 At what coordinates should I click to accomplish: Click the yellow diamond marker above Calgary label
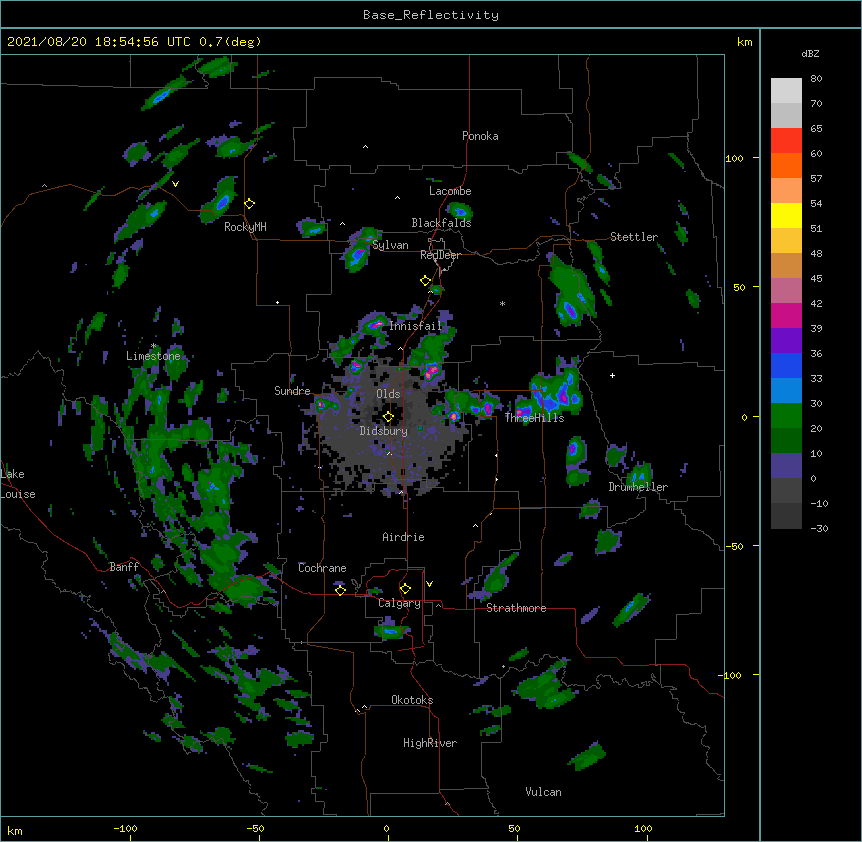(405, 589)
